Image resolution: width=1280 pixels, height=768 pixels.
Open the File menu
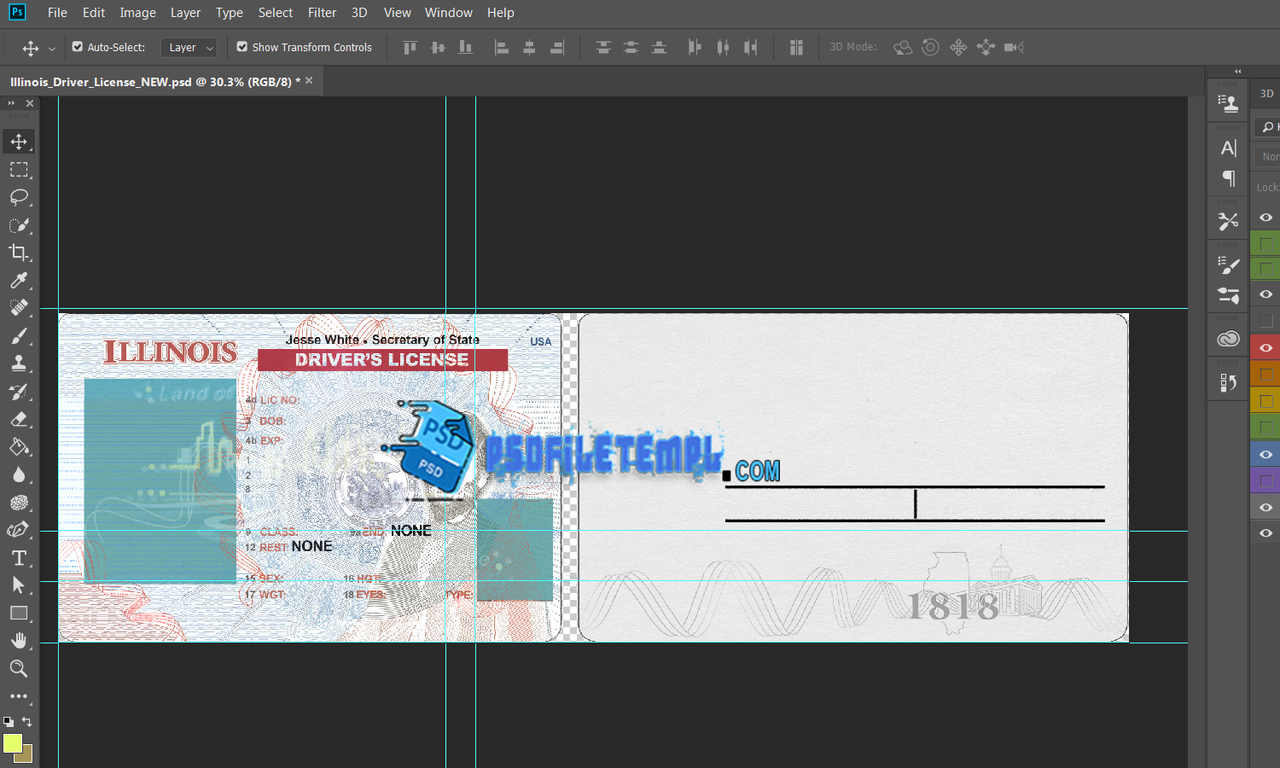pyautogui.click(x=58, y=13)
